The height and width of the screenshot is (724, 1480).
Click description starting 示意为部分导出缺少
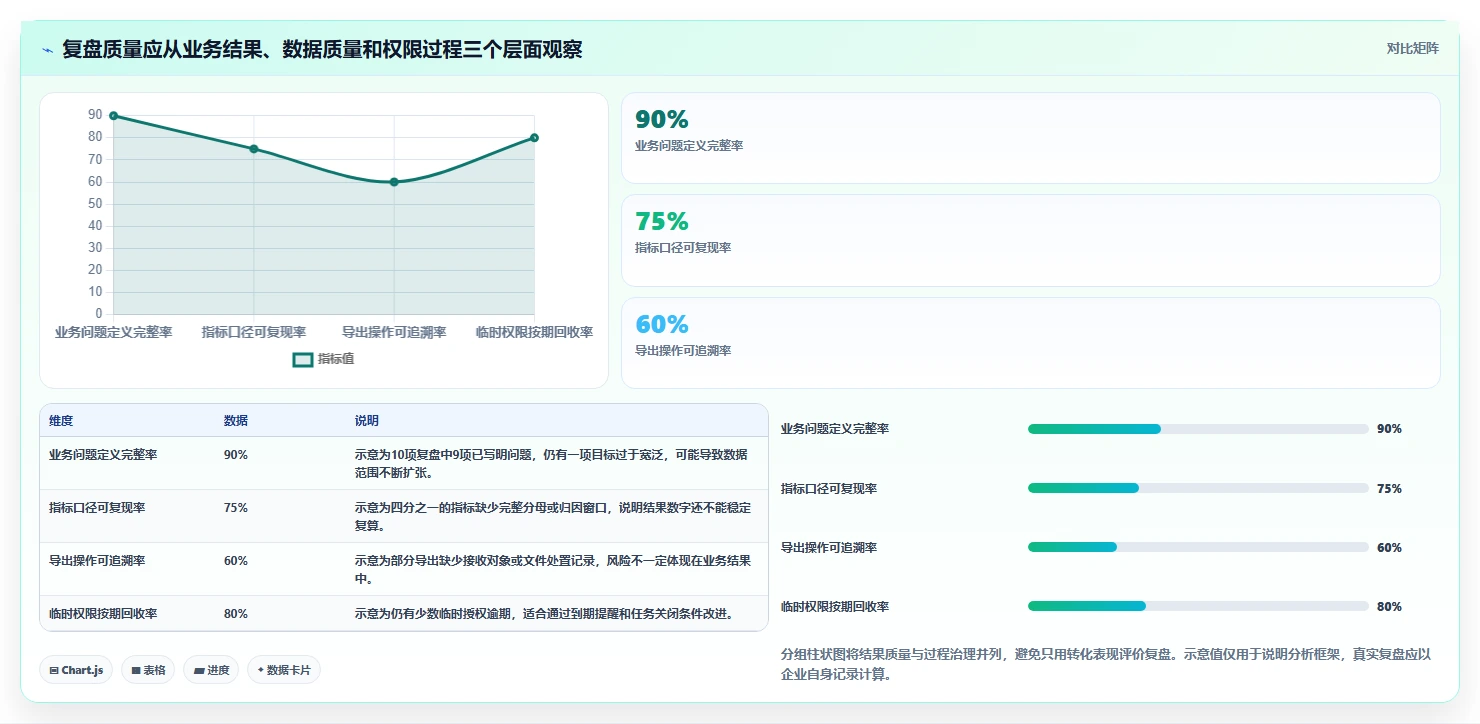(553, 569)
